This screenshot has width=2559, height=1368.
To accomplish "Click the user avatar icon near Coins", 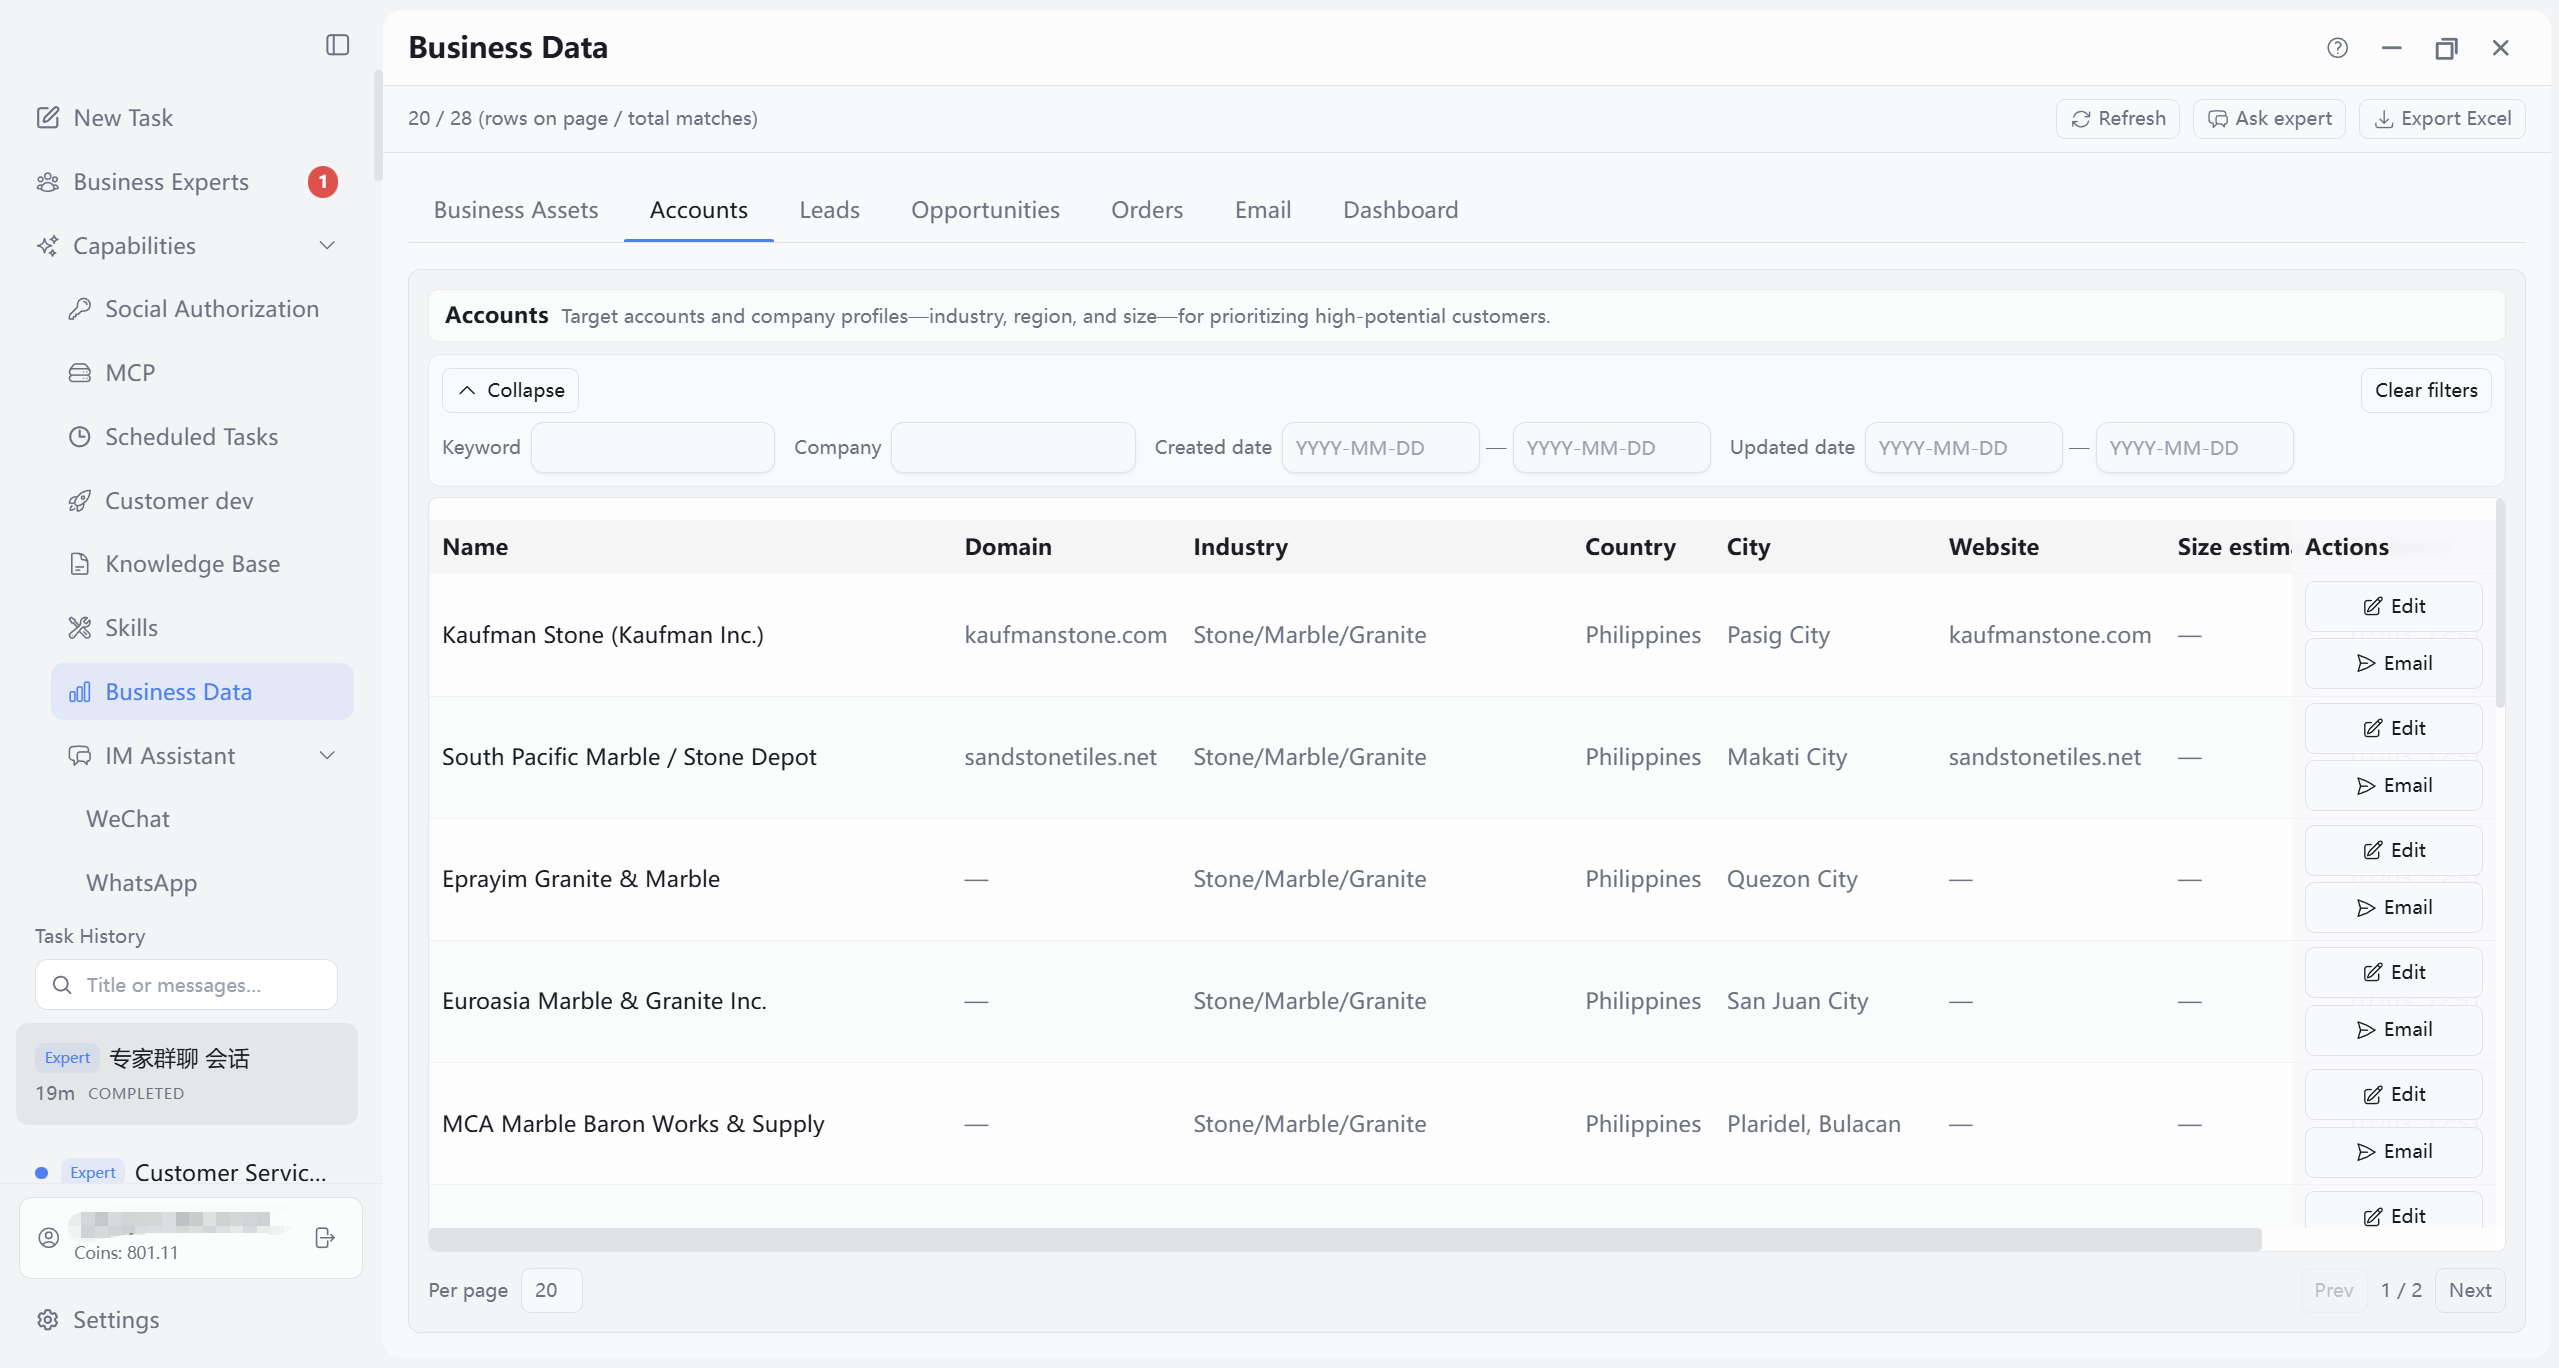I will pyautogui.click(x=48, y=1238).
